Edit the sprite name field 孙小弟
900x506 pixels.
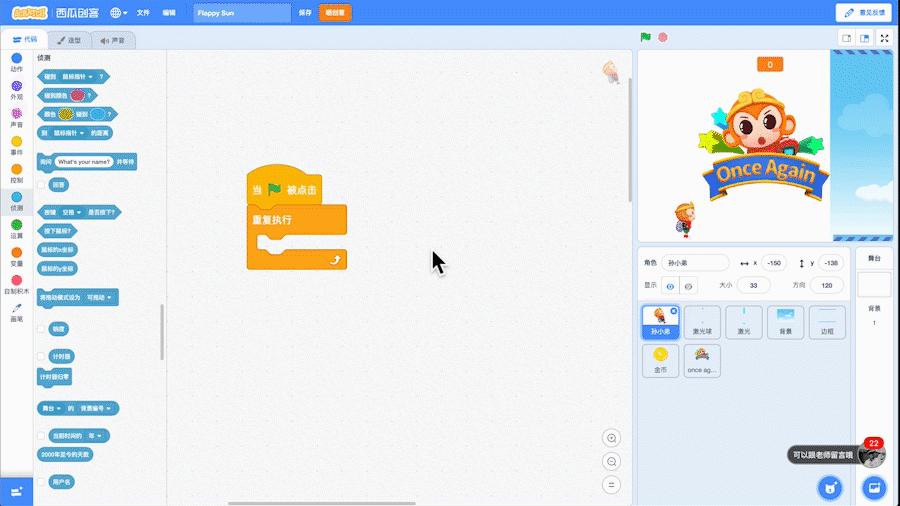[695, 263]
